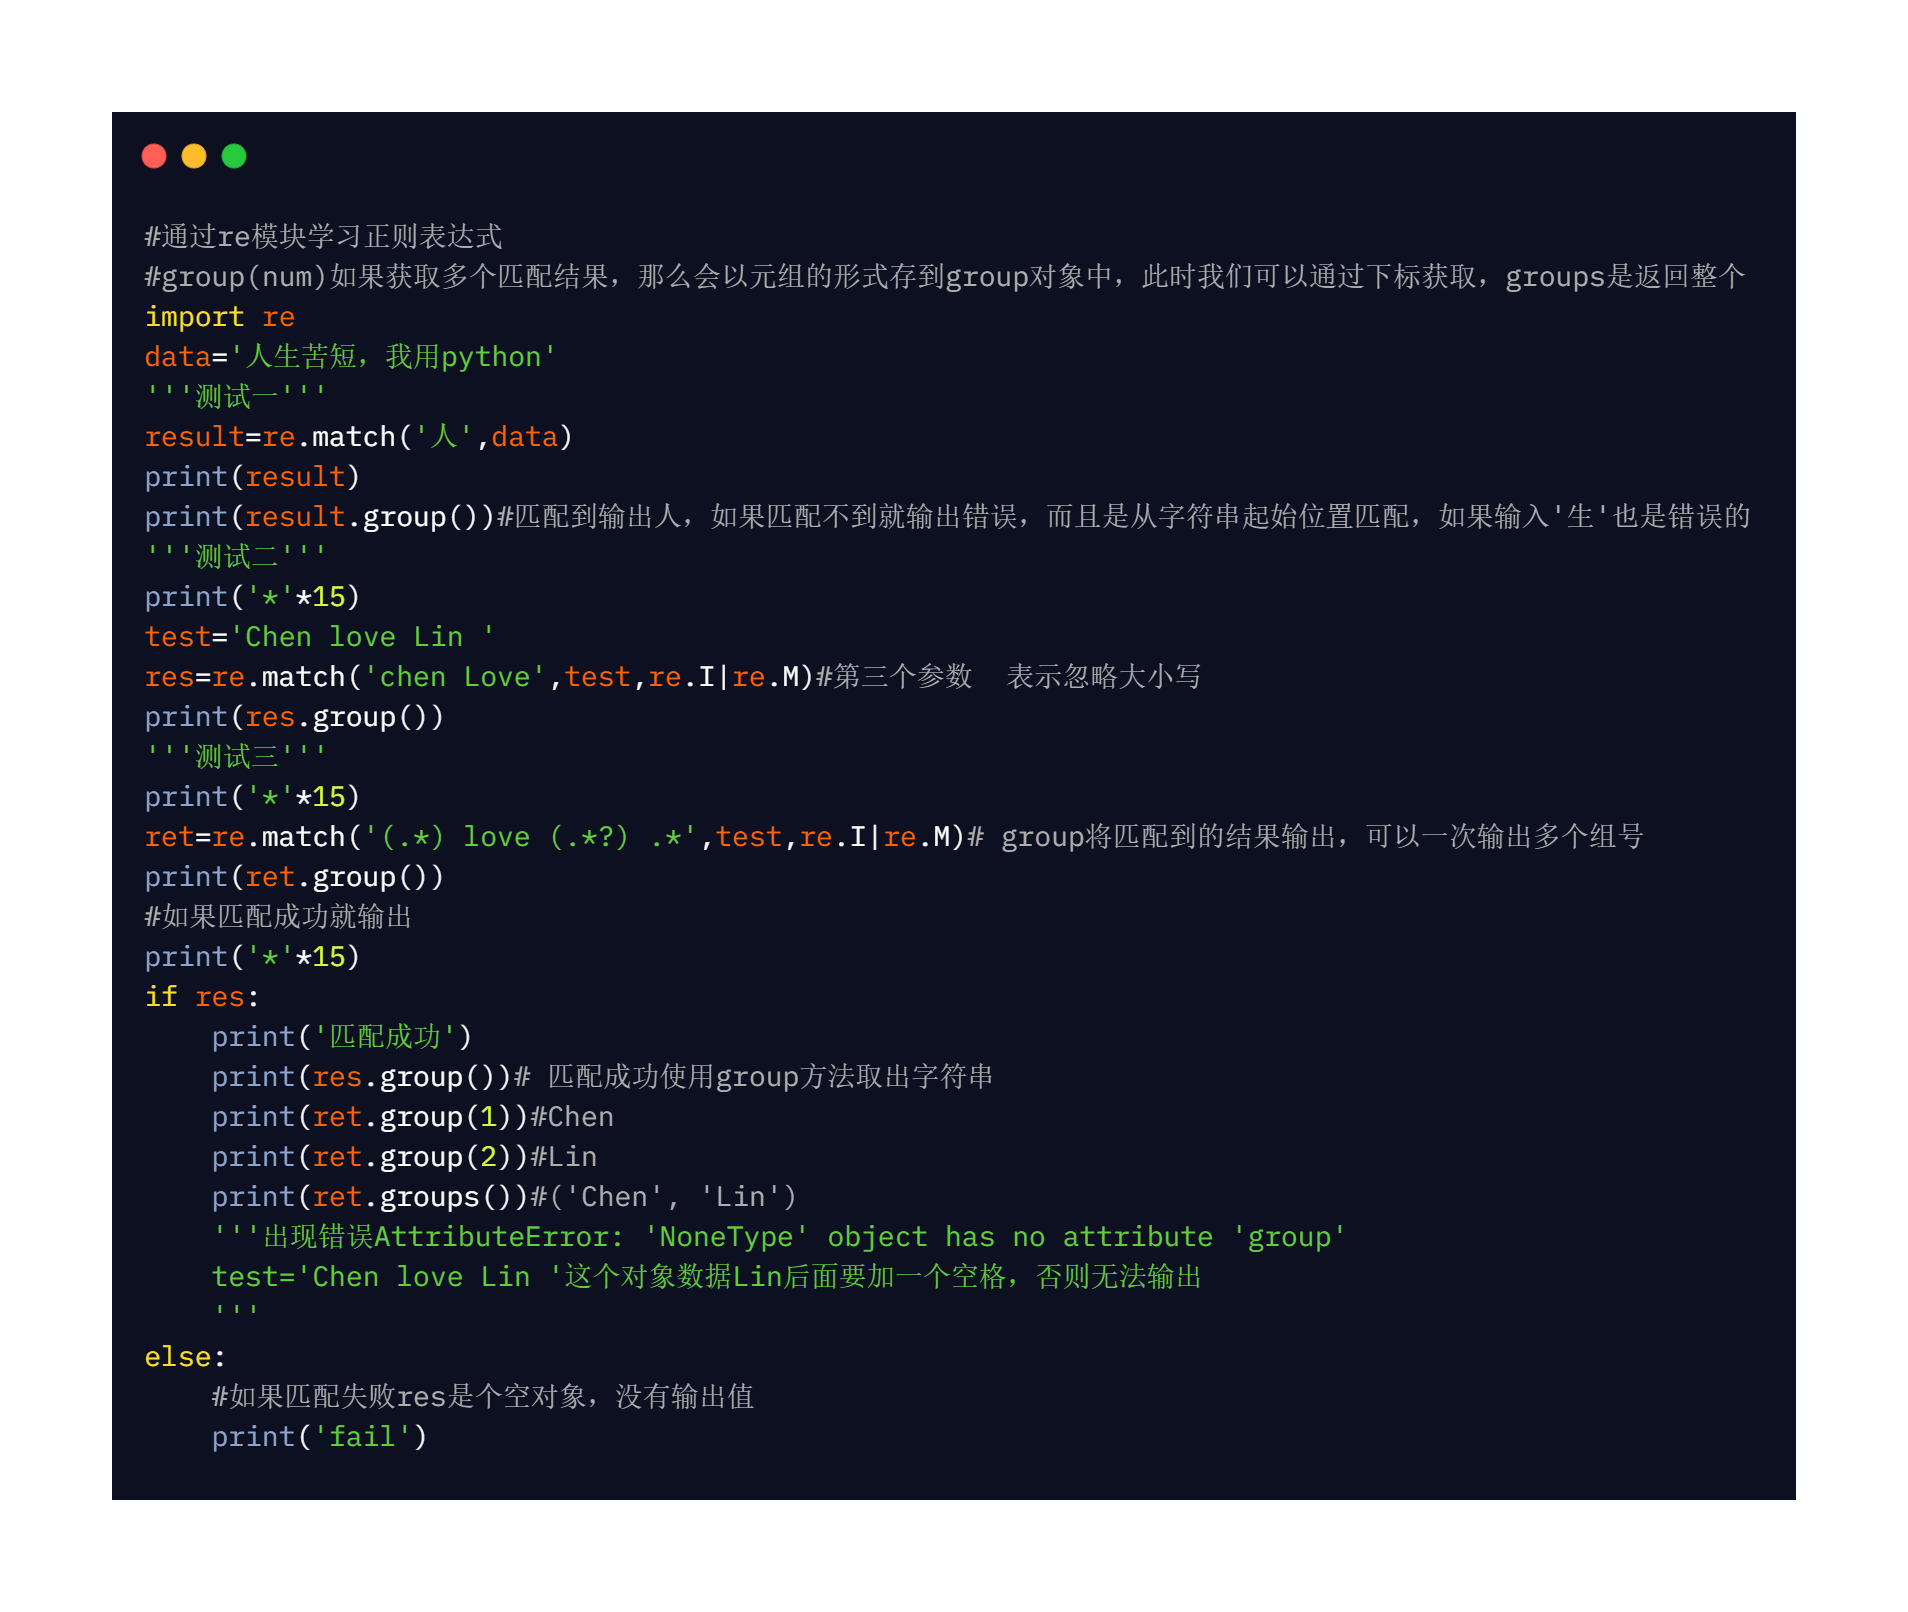Image resolution: width=1908 pixels, height=1612 pixels.
Task: Click the docstring '测试二'
Action: pos(235,557)
